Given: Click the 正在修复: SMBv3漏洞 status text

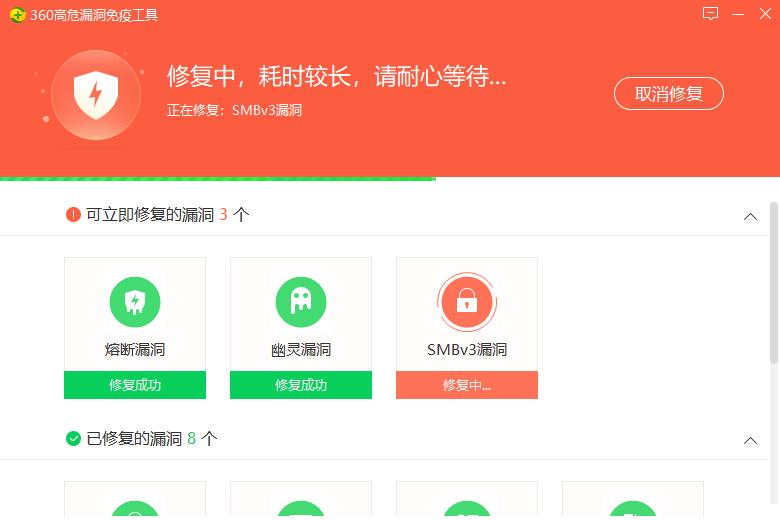Looking at the screenshot, I should point(234,110).
